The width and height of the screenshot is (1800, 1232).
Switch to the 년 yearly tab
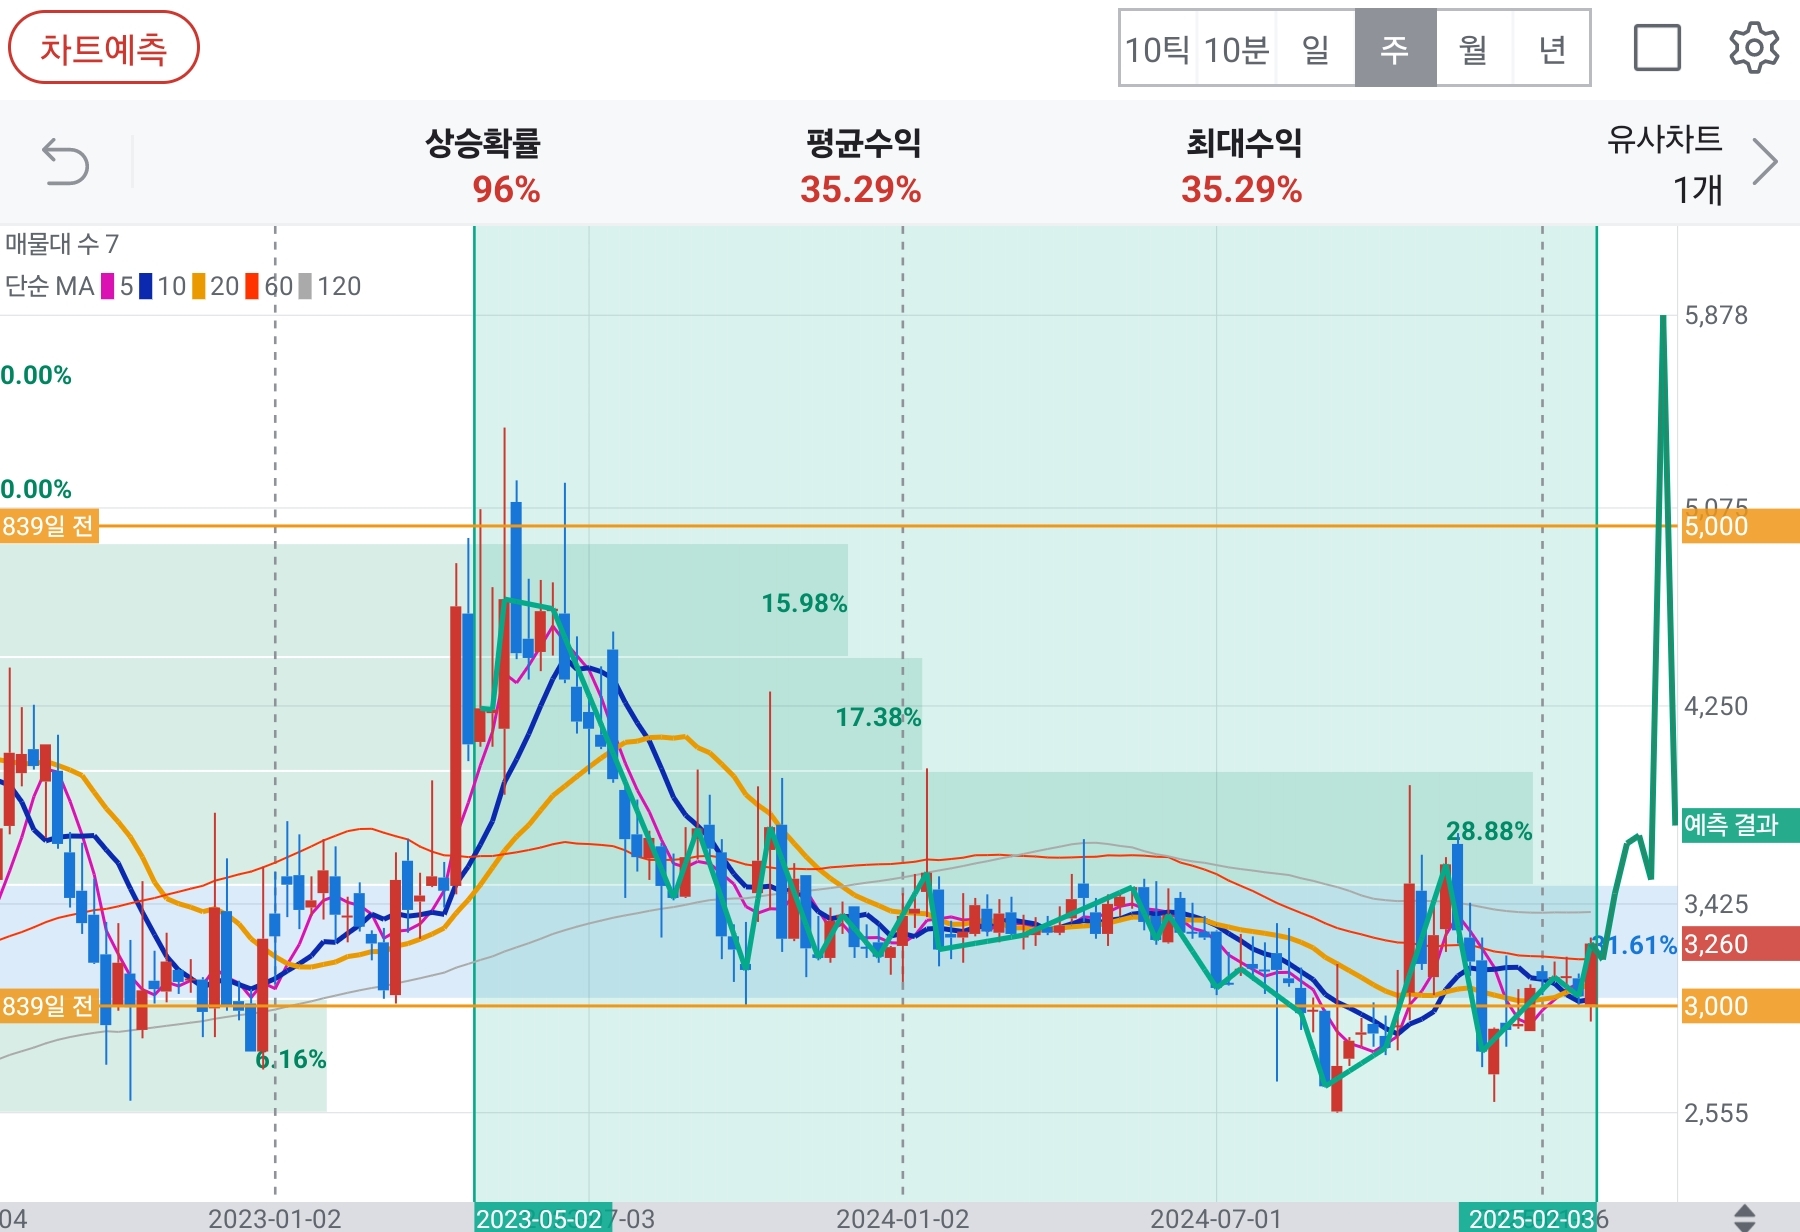[x=1551, y=49]
